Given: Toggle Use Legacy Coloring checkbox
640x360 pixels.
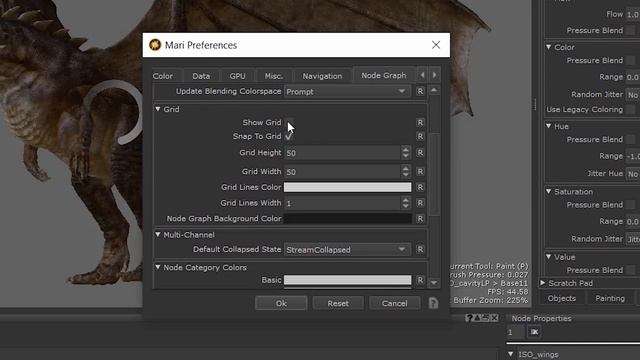Looking at the screenshot, I should pyautogui.click(x=631, y=109).
